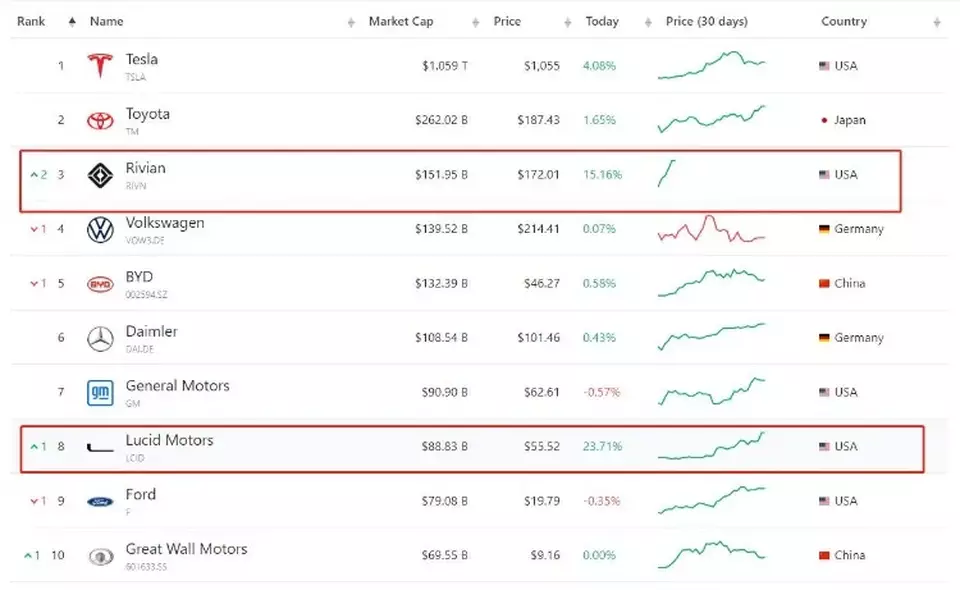Click Lucid Motors' 30-day price sparkline

(x=711, y=446)
